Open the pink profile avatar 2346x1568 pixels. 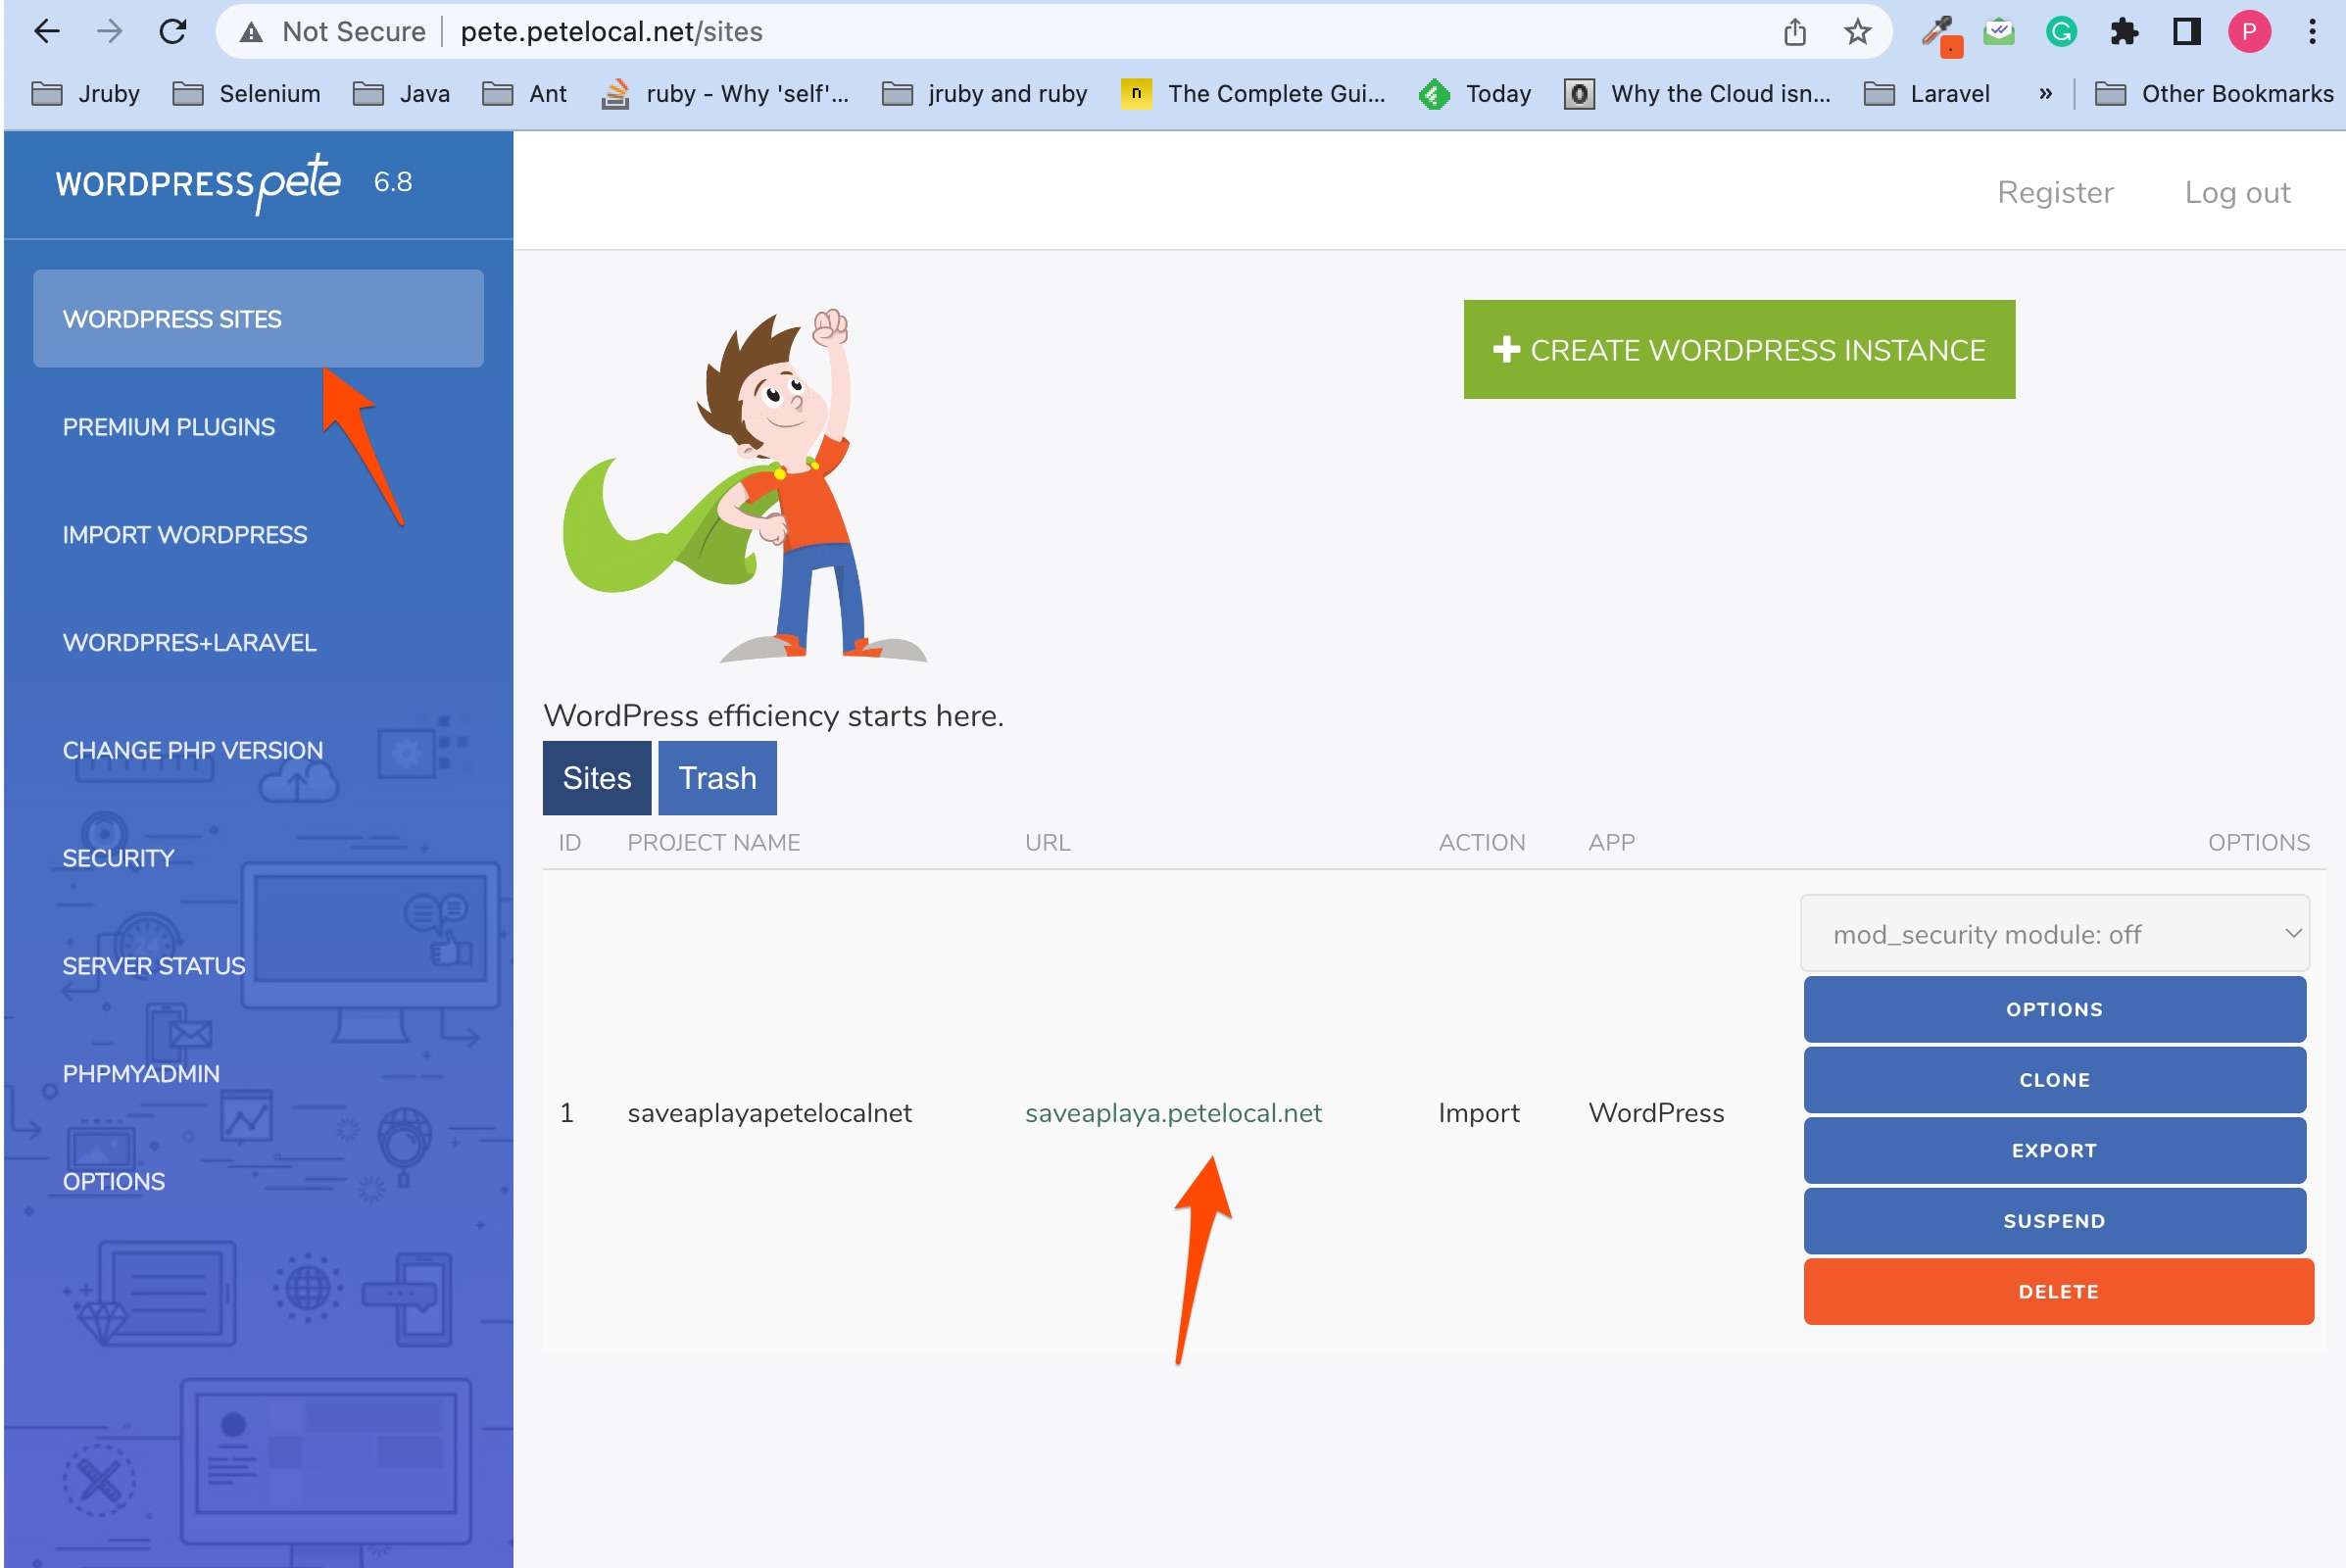coord(2248,32)
